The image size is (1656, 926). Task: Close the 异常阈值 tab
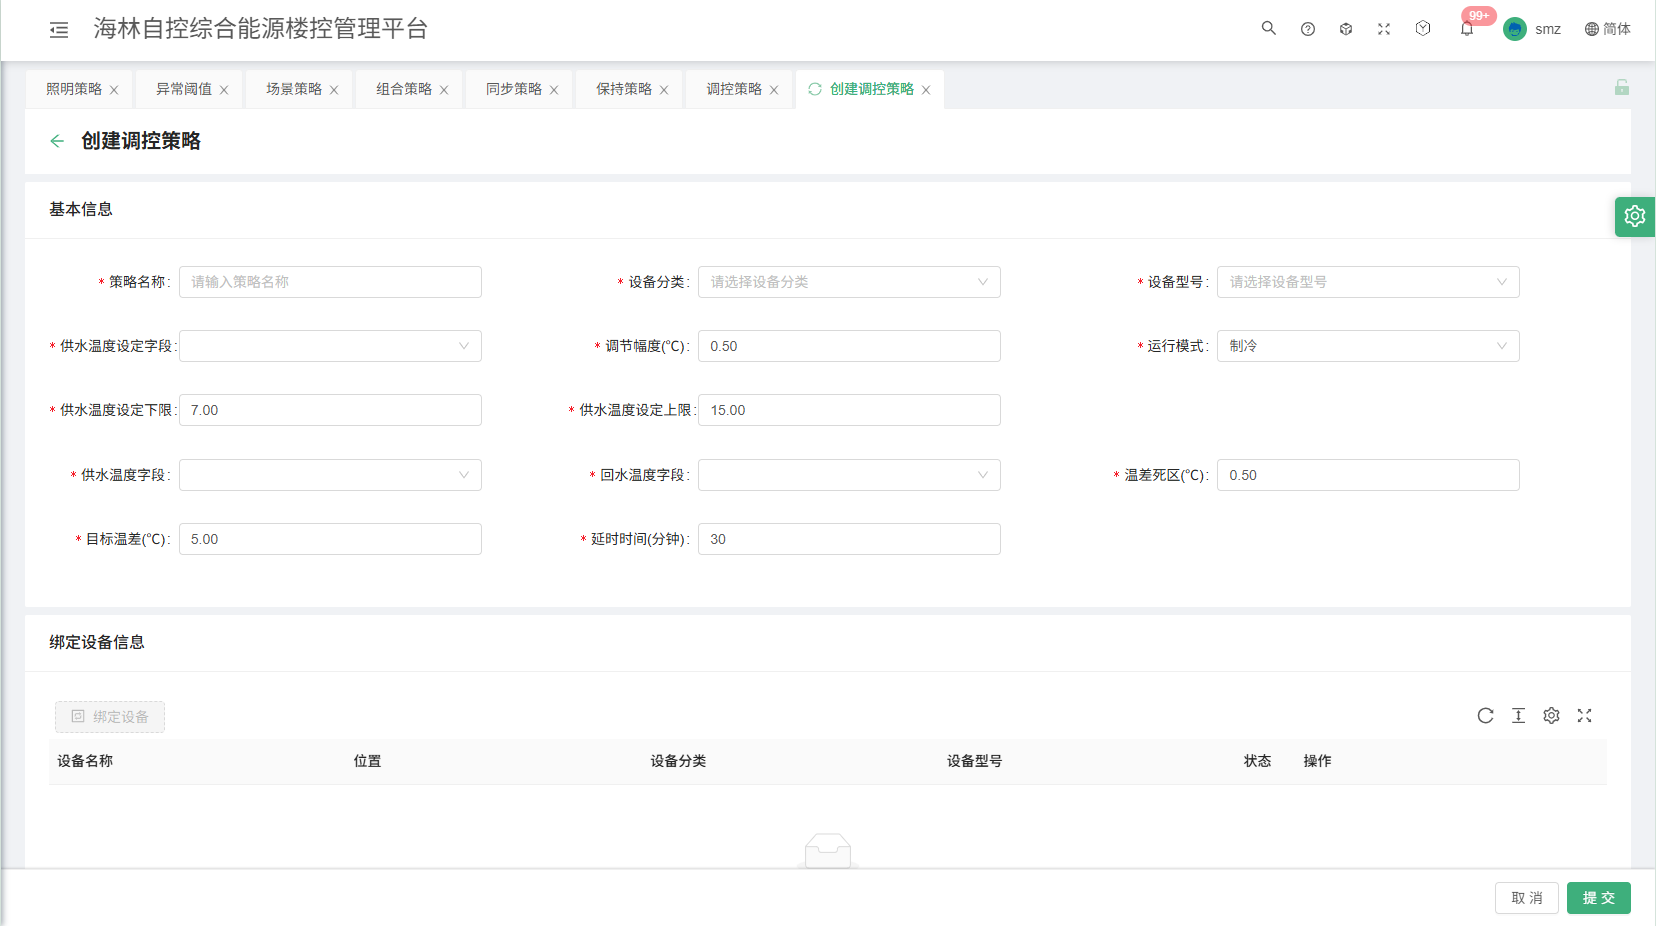coord(224,90)
